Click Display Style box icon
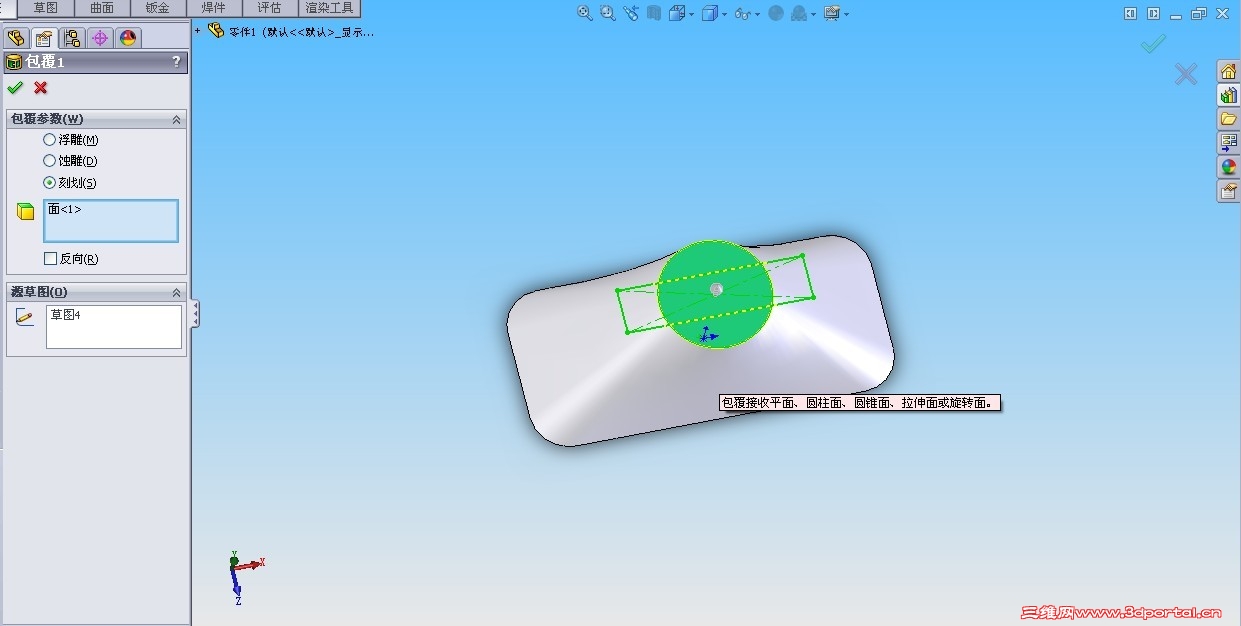Image resolution: width=1241 pixels, height=626 pixels. click(708, 13)
